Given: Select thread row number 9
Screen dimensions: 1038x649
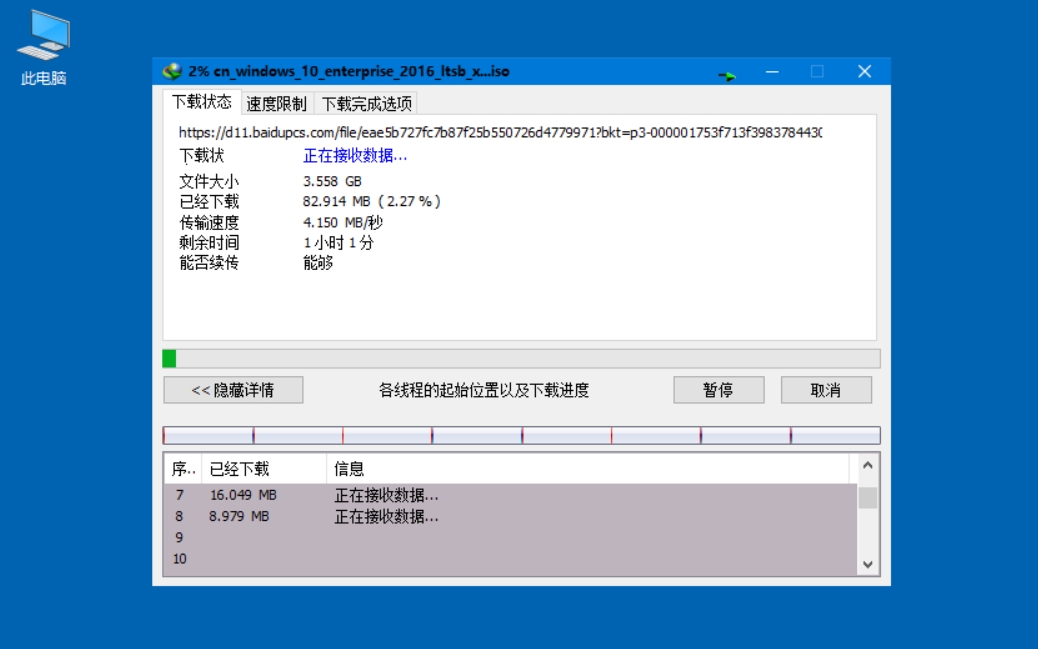Looking at the screenshot, I should tap(510, 538).
